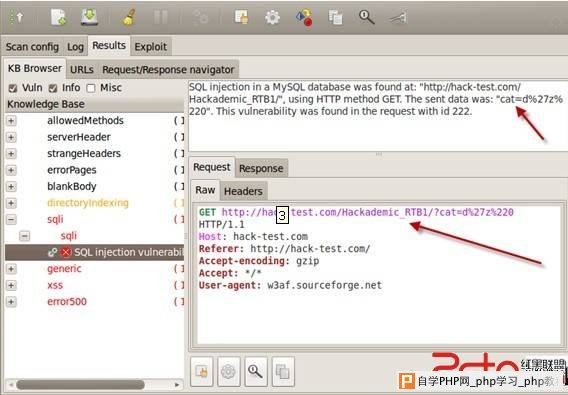Viewport: 568px width, 395px height.
Task: Click the Knowledge Base column header
Action: click(95, 104)
